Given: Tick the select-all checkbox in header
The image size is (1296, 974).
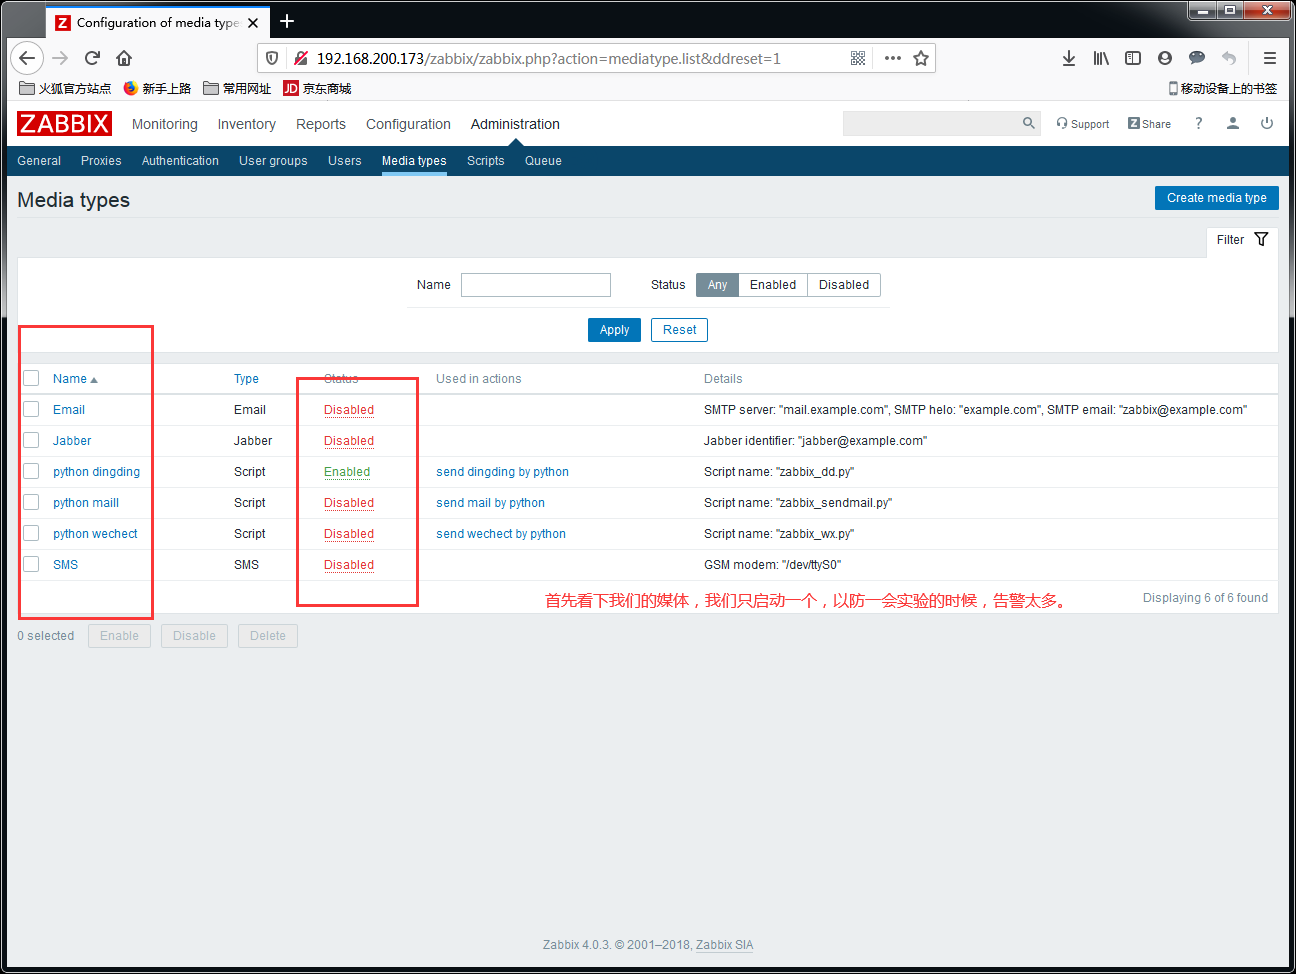Looking at the screenshot, I should 31,378.
